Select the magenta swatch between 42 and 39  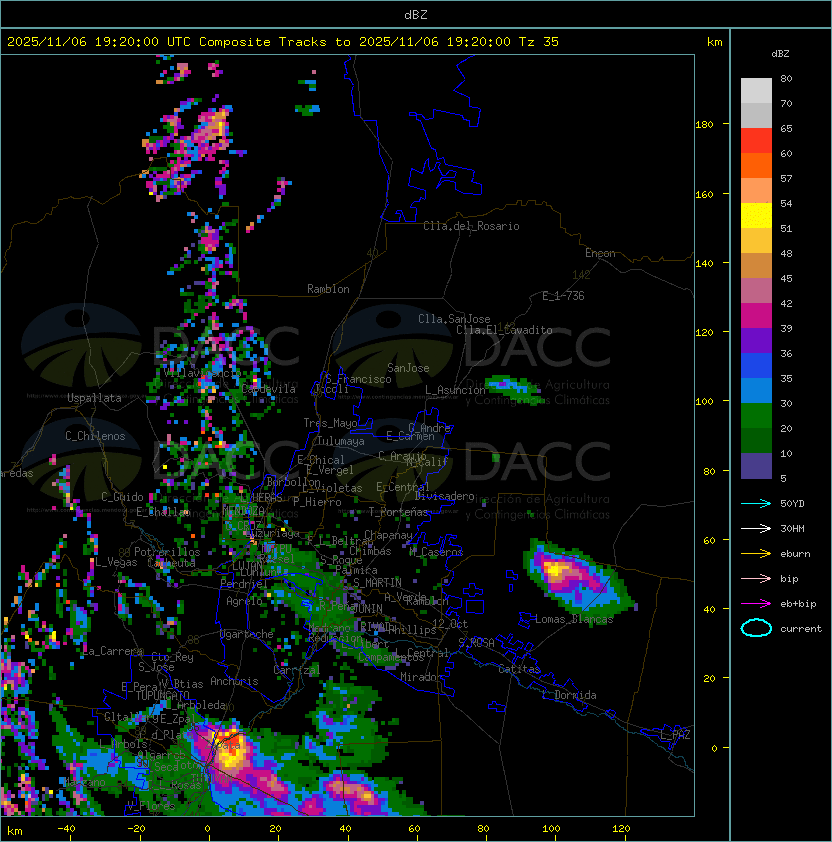[756, 316]
